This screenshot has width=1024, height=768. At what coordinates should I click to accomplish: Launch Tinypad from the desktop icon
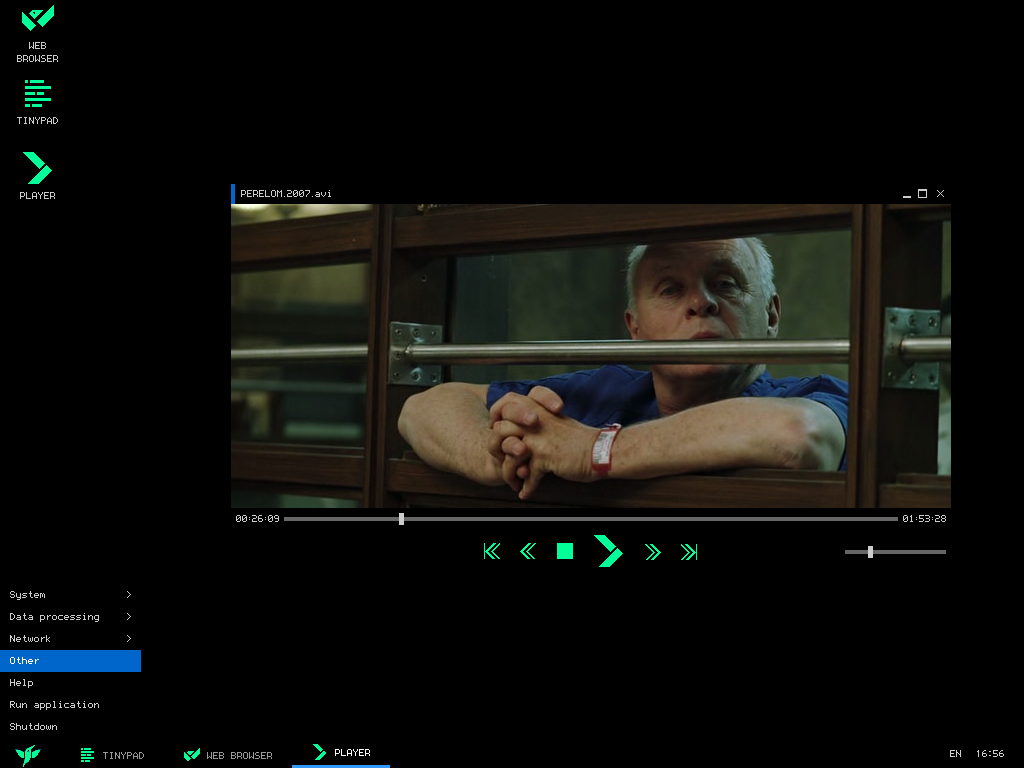tap(37, 102)
